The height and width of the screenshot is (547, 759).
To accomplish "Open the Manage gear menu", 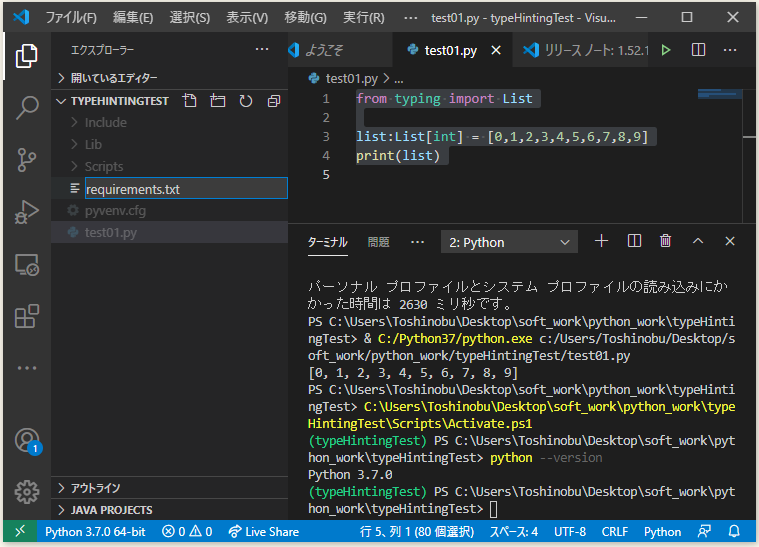I will pyautogui.click(x=26, y=492).
